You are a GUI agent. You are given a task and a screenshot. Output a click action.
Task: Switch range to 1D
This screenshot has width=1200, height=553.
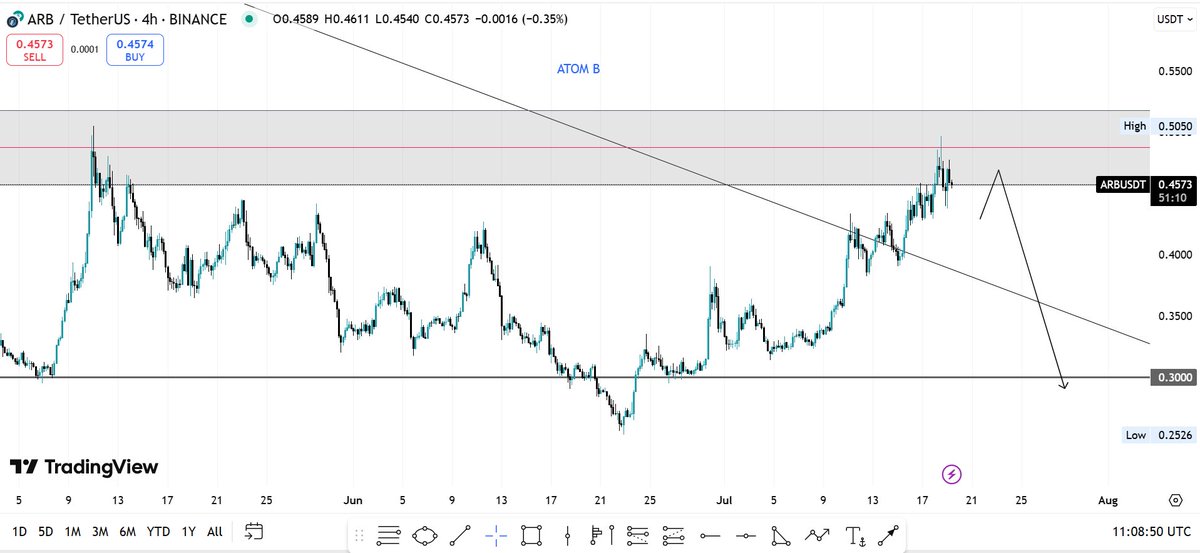(20, 532)
